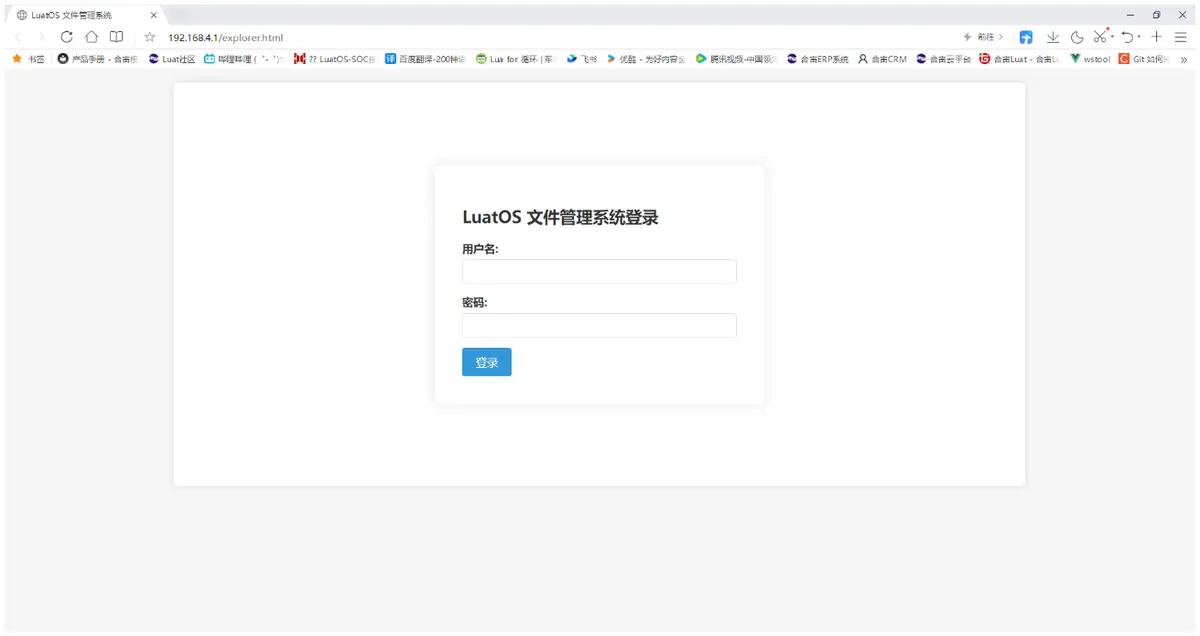The height and width of the screenshot is (636, 1200).
Task: Close the LuatOS 文件管理系统 tab
Action: (153, 15)
